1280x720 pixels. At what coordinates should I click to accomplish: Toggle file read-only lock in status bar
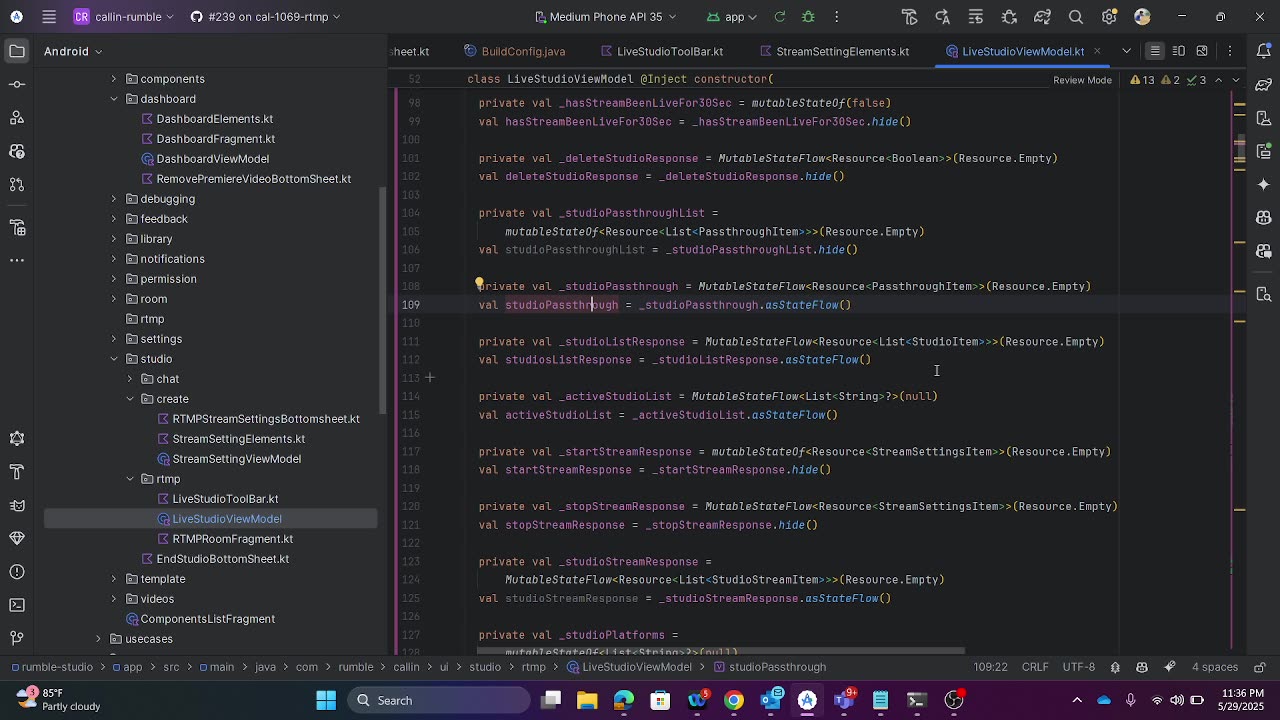pyautogui.click(x=1260, y=667)
